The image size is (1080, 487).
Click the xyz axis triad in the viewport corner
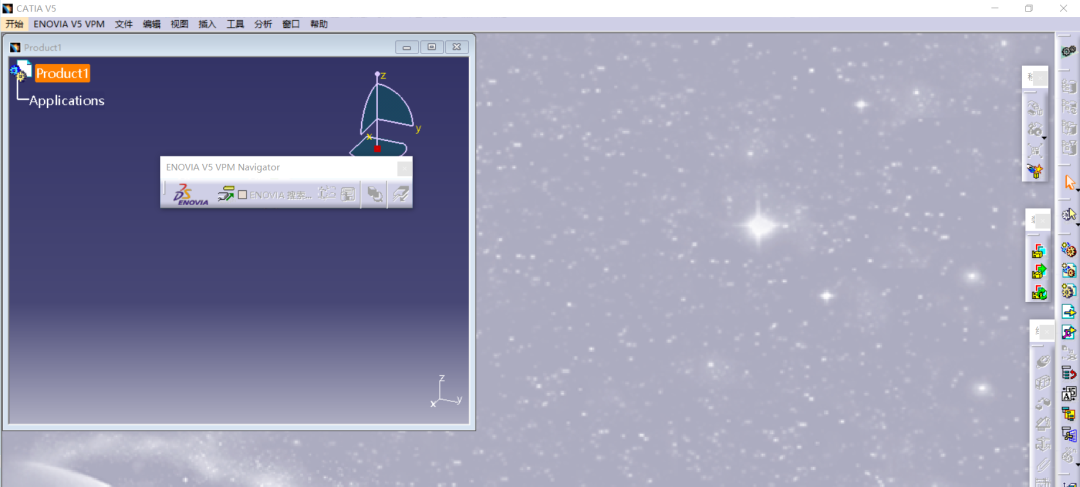tap(446, 392)
